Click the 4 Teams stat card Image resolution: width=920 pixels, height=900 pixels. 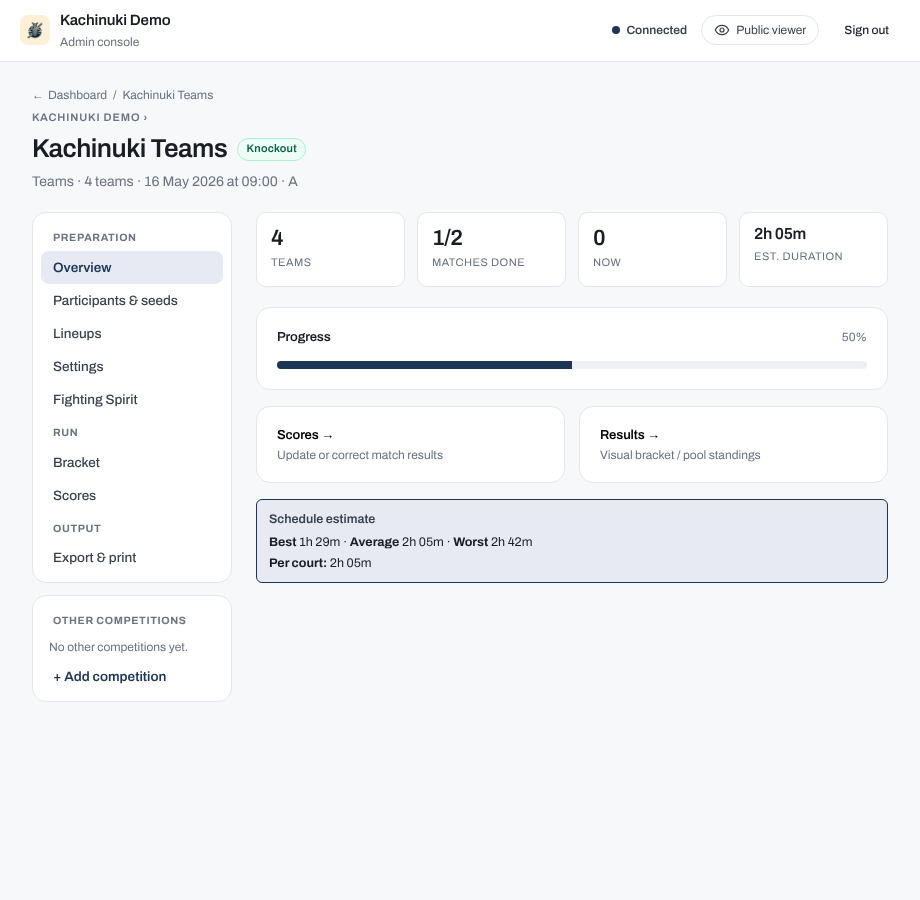click(x=330, y=249)
